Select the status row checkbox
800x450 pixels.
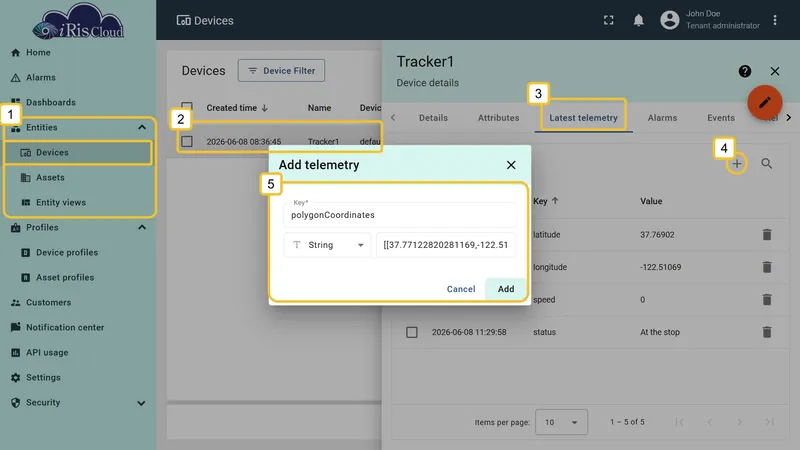412,332
